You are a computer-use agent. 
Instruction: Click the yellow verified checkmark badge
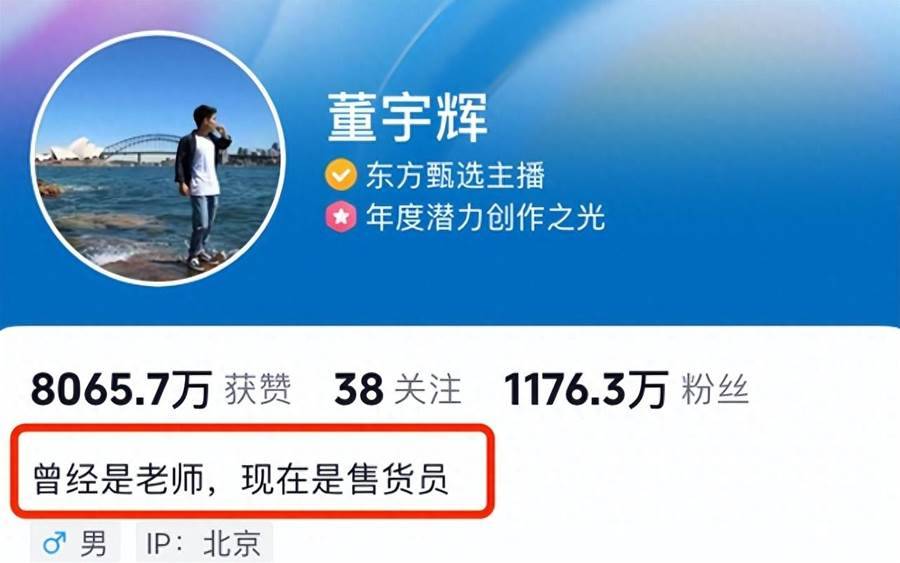(341, 175)
